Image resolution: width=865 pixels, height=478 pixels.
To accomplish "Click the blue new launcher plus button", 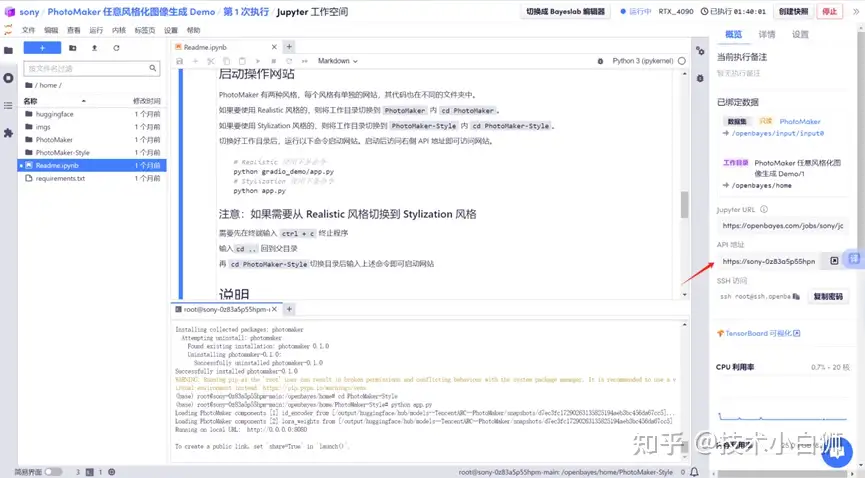I will (42, 48).
